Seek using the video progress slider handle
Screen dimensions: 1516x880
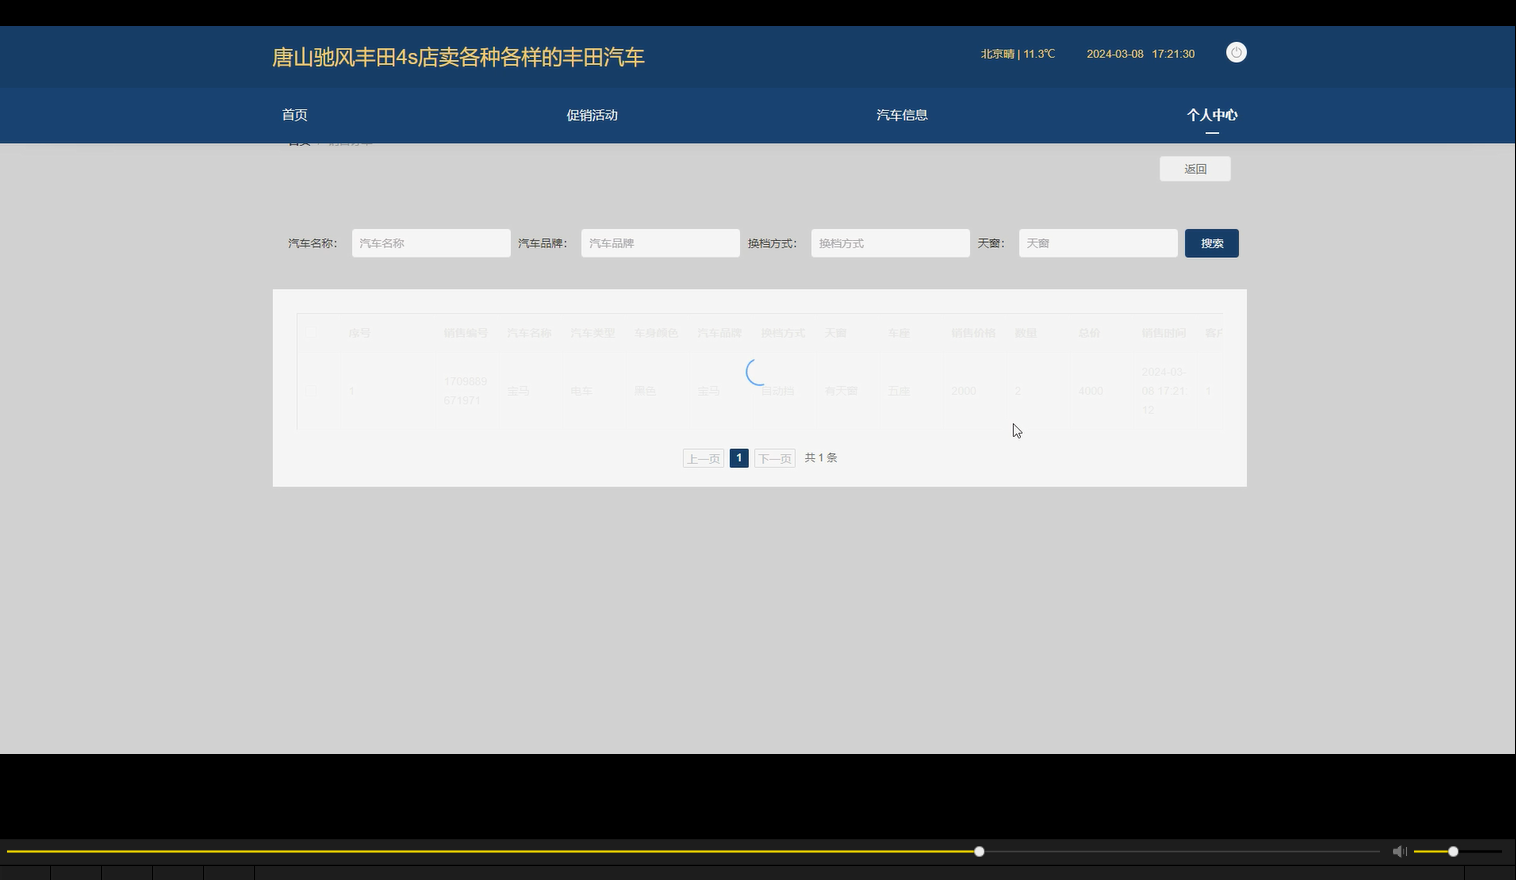click(x=979, y=851)
